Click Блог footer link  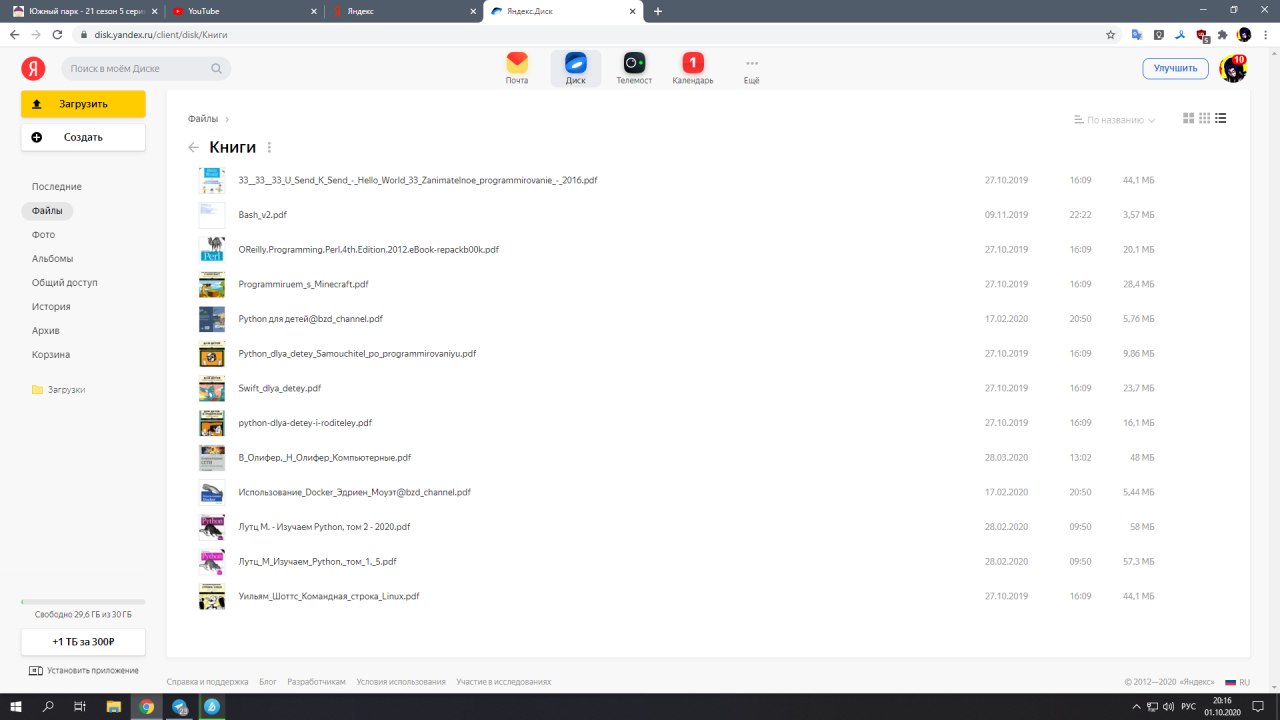point(268,682)
